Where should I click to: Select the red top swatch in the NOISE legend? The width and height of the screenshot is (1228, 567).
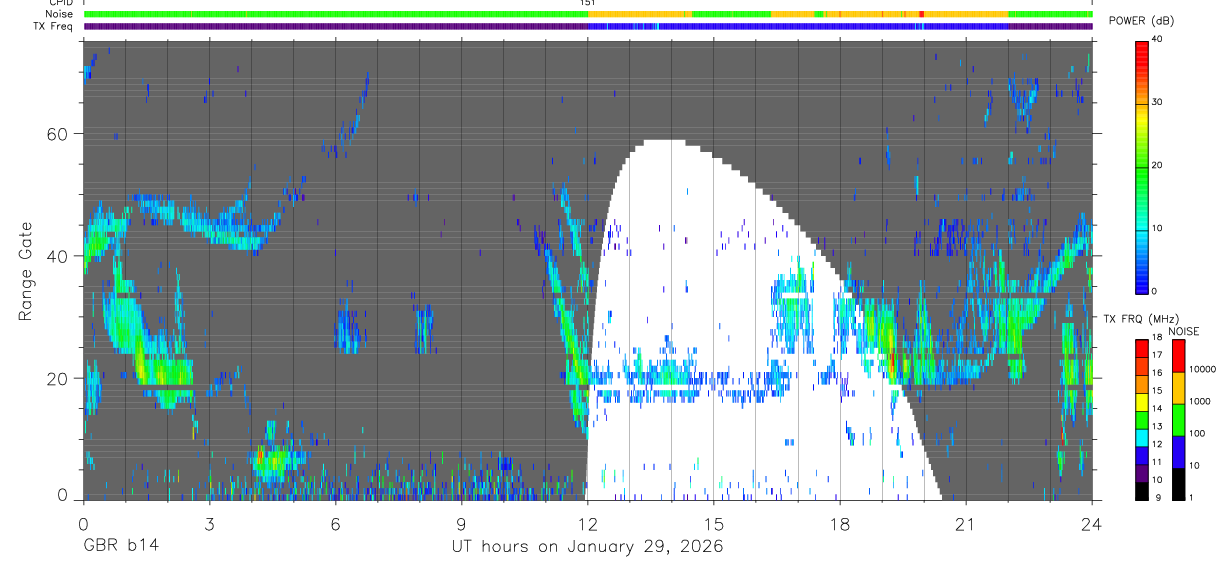pyautogui.click(x=1179, y=356)
